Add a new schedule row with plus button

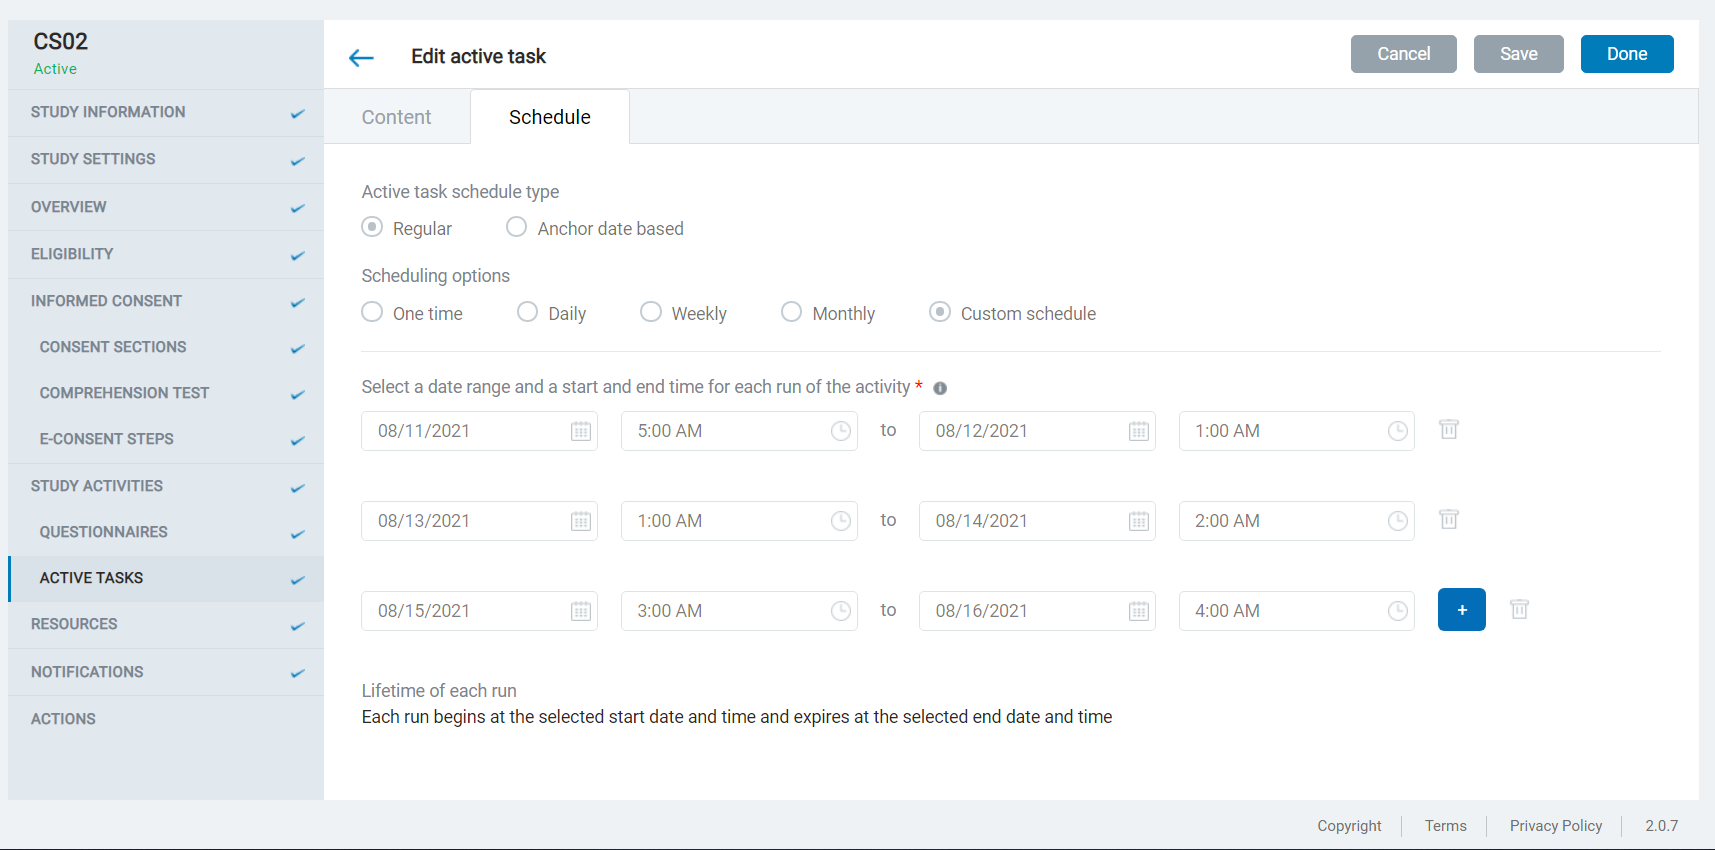pos(1462,610)
